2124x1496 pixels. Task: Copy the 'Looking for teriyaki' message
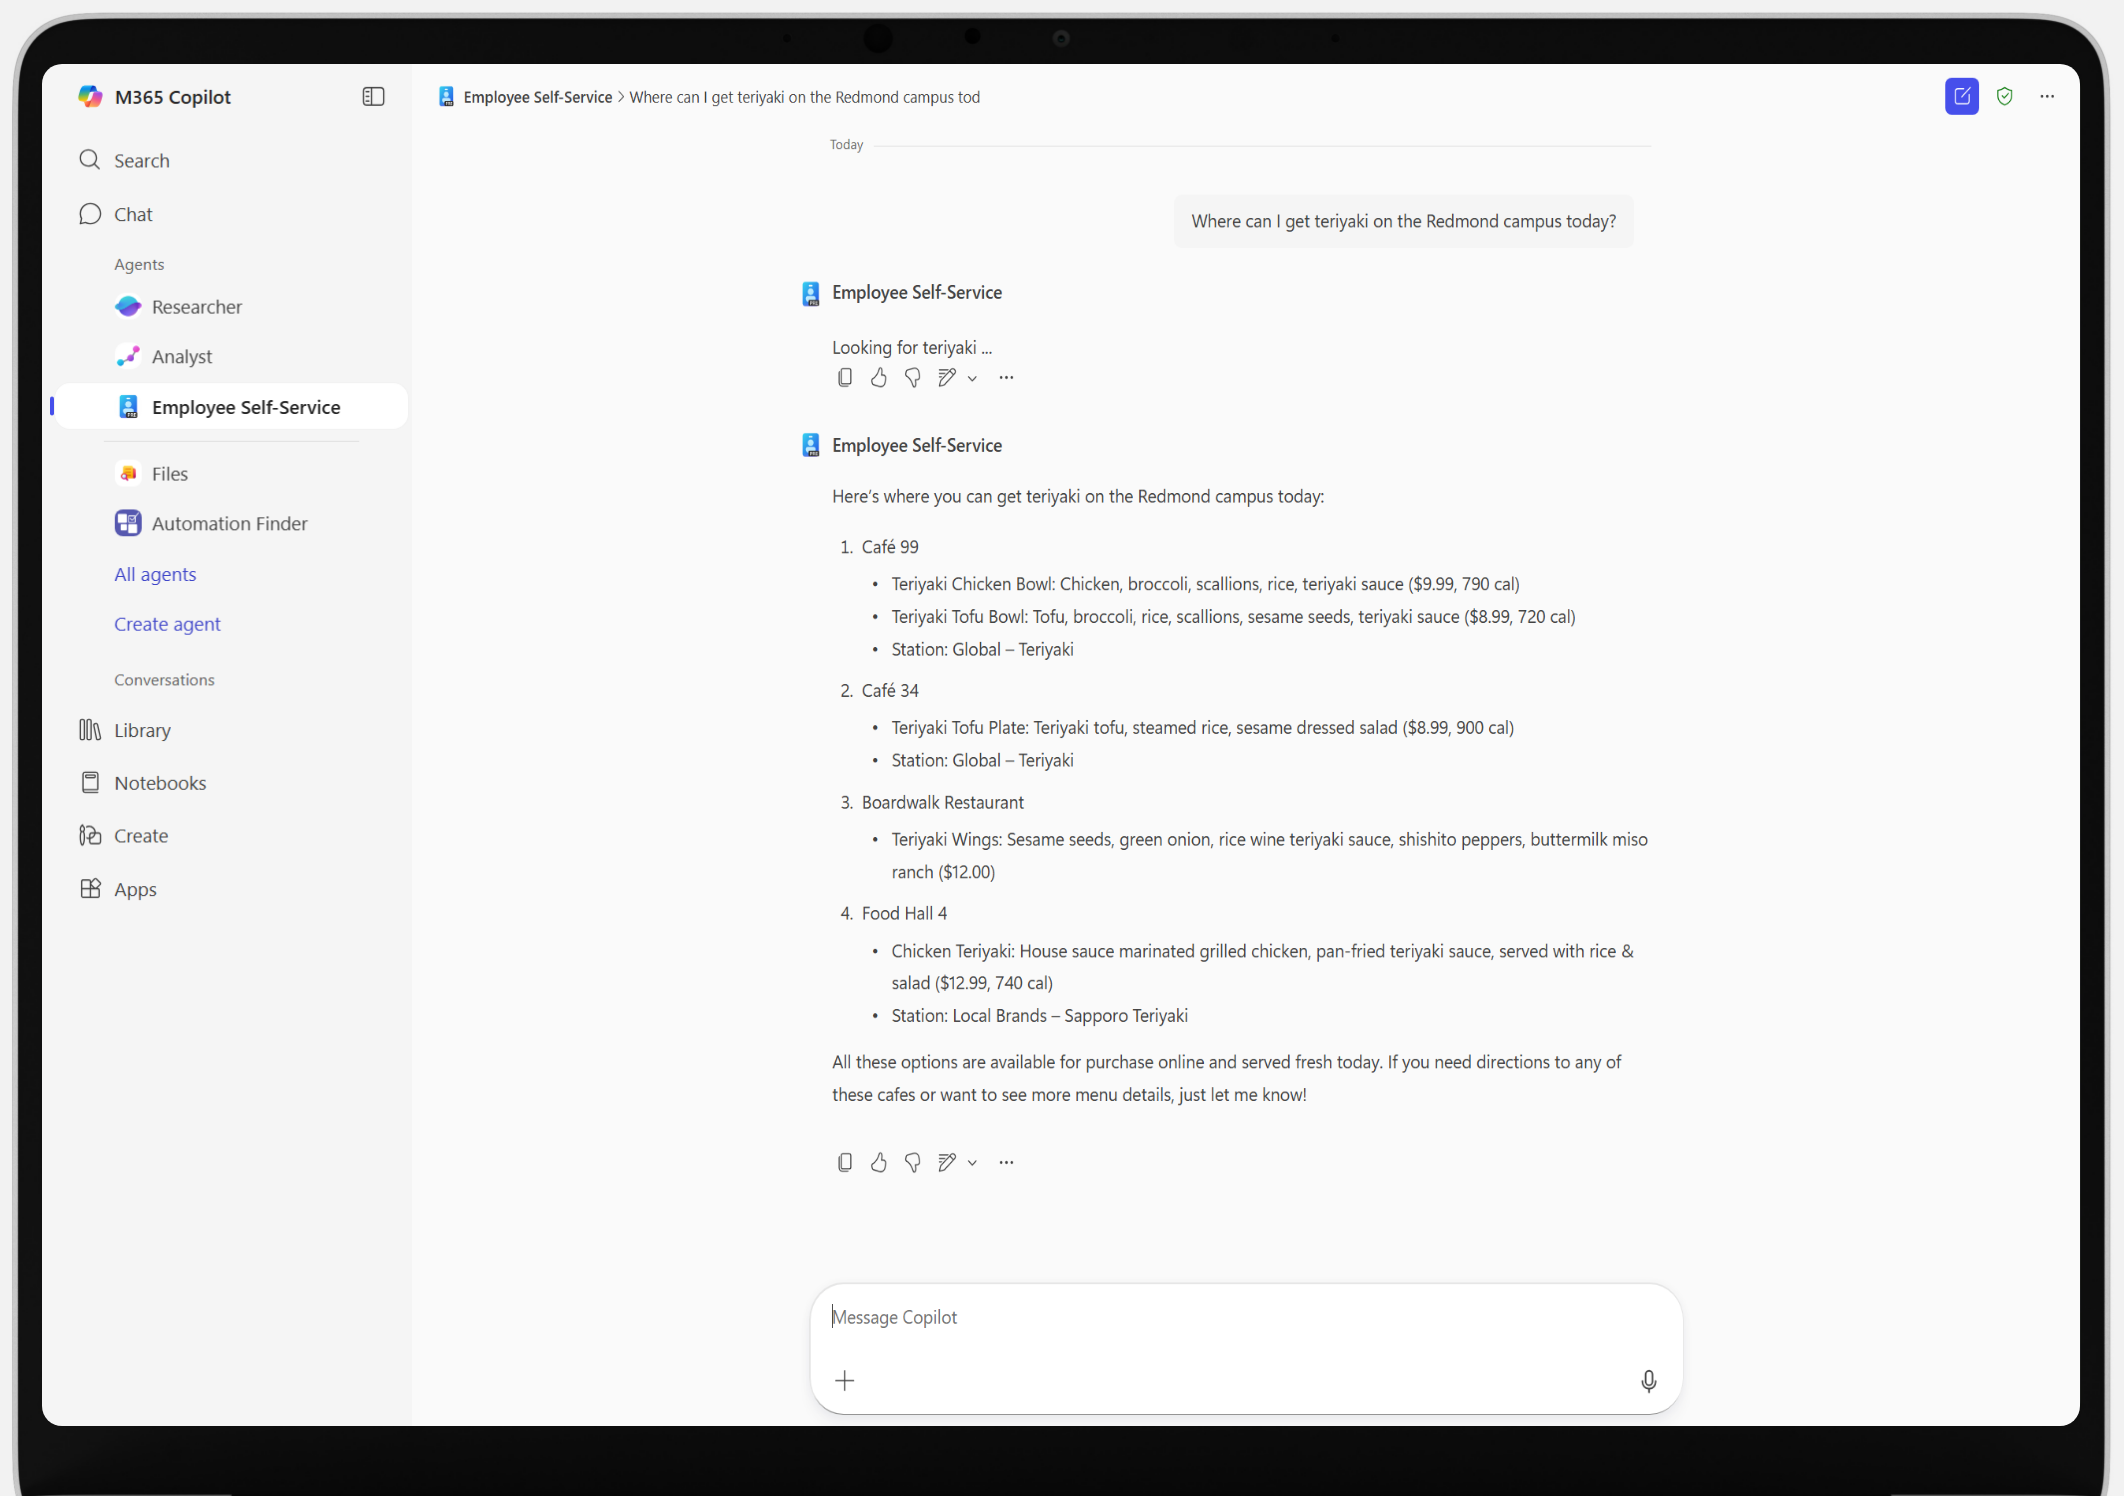pyautogui.click(x=845, y=377)
